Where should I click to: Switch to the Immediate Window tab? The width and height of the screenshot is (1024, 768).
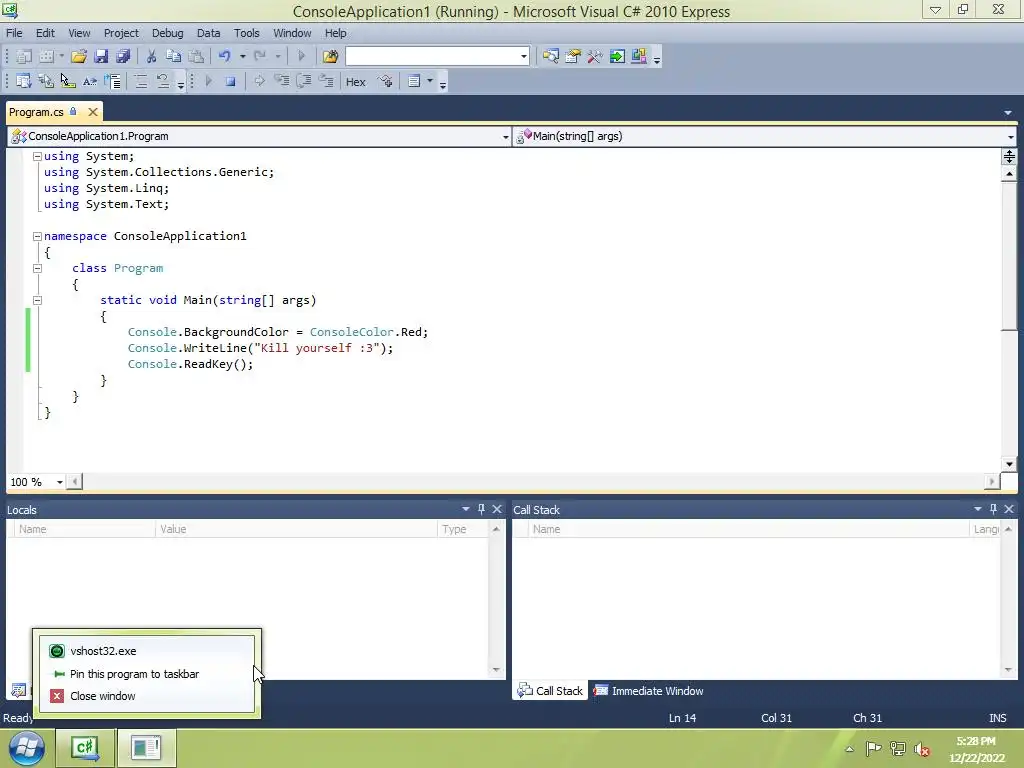coord(648,691)
